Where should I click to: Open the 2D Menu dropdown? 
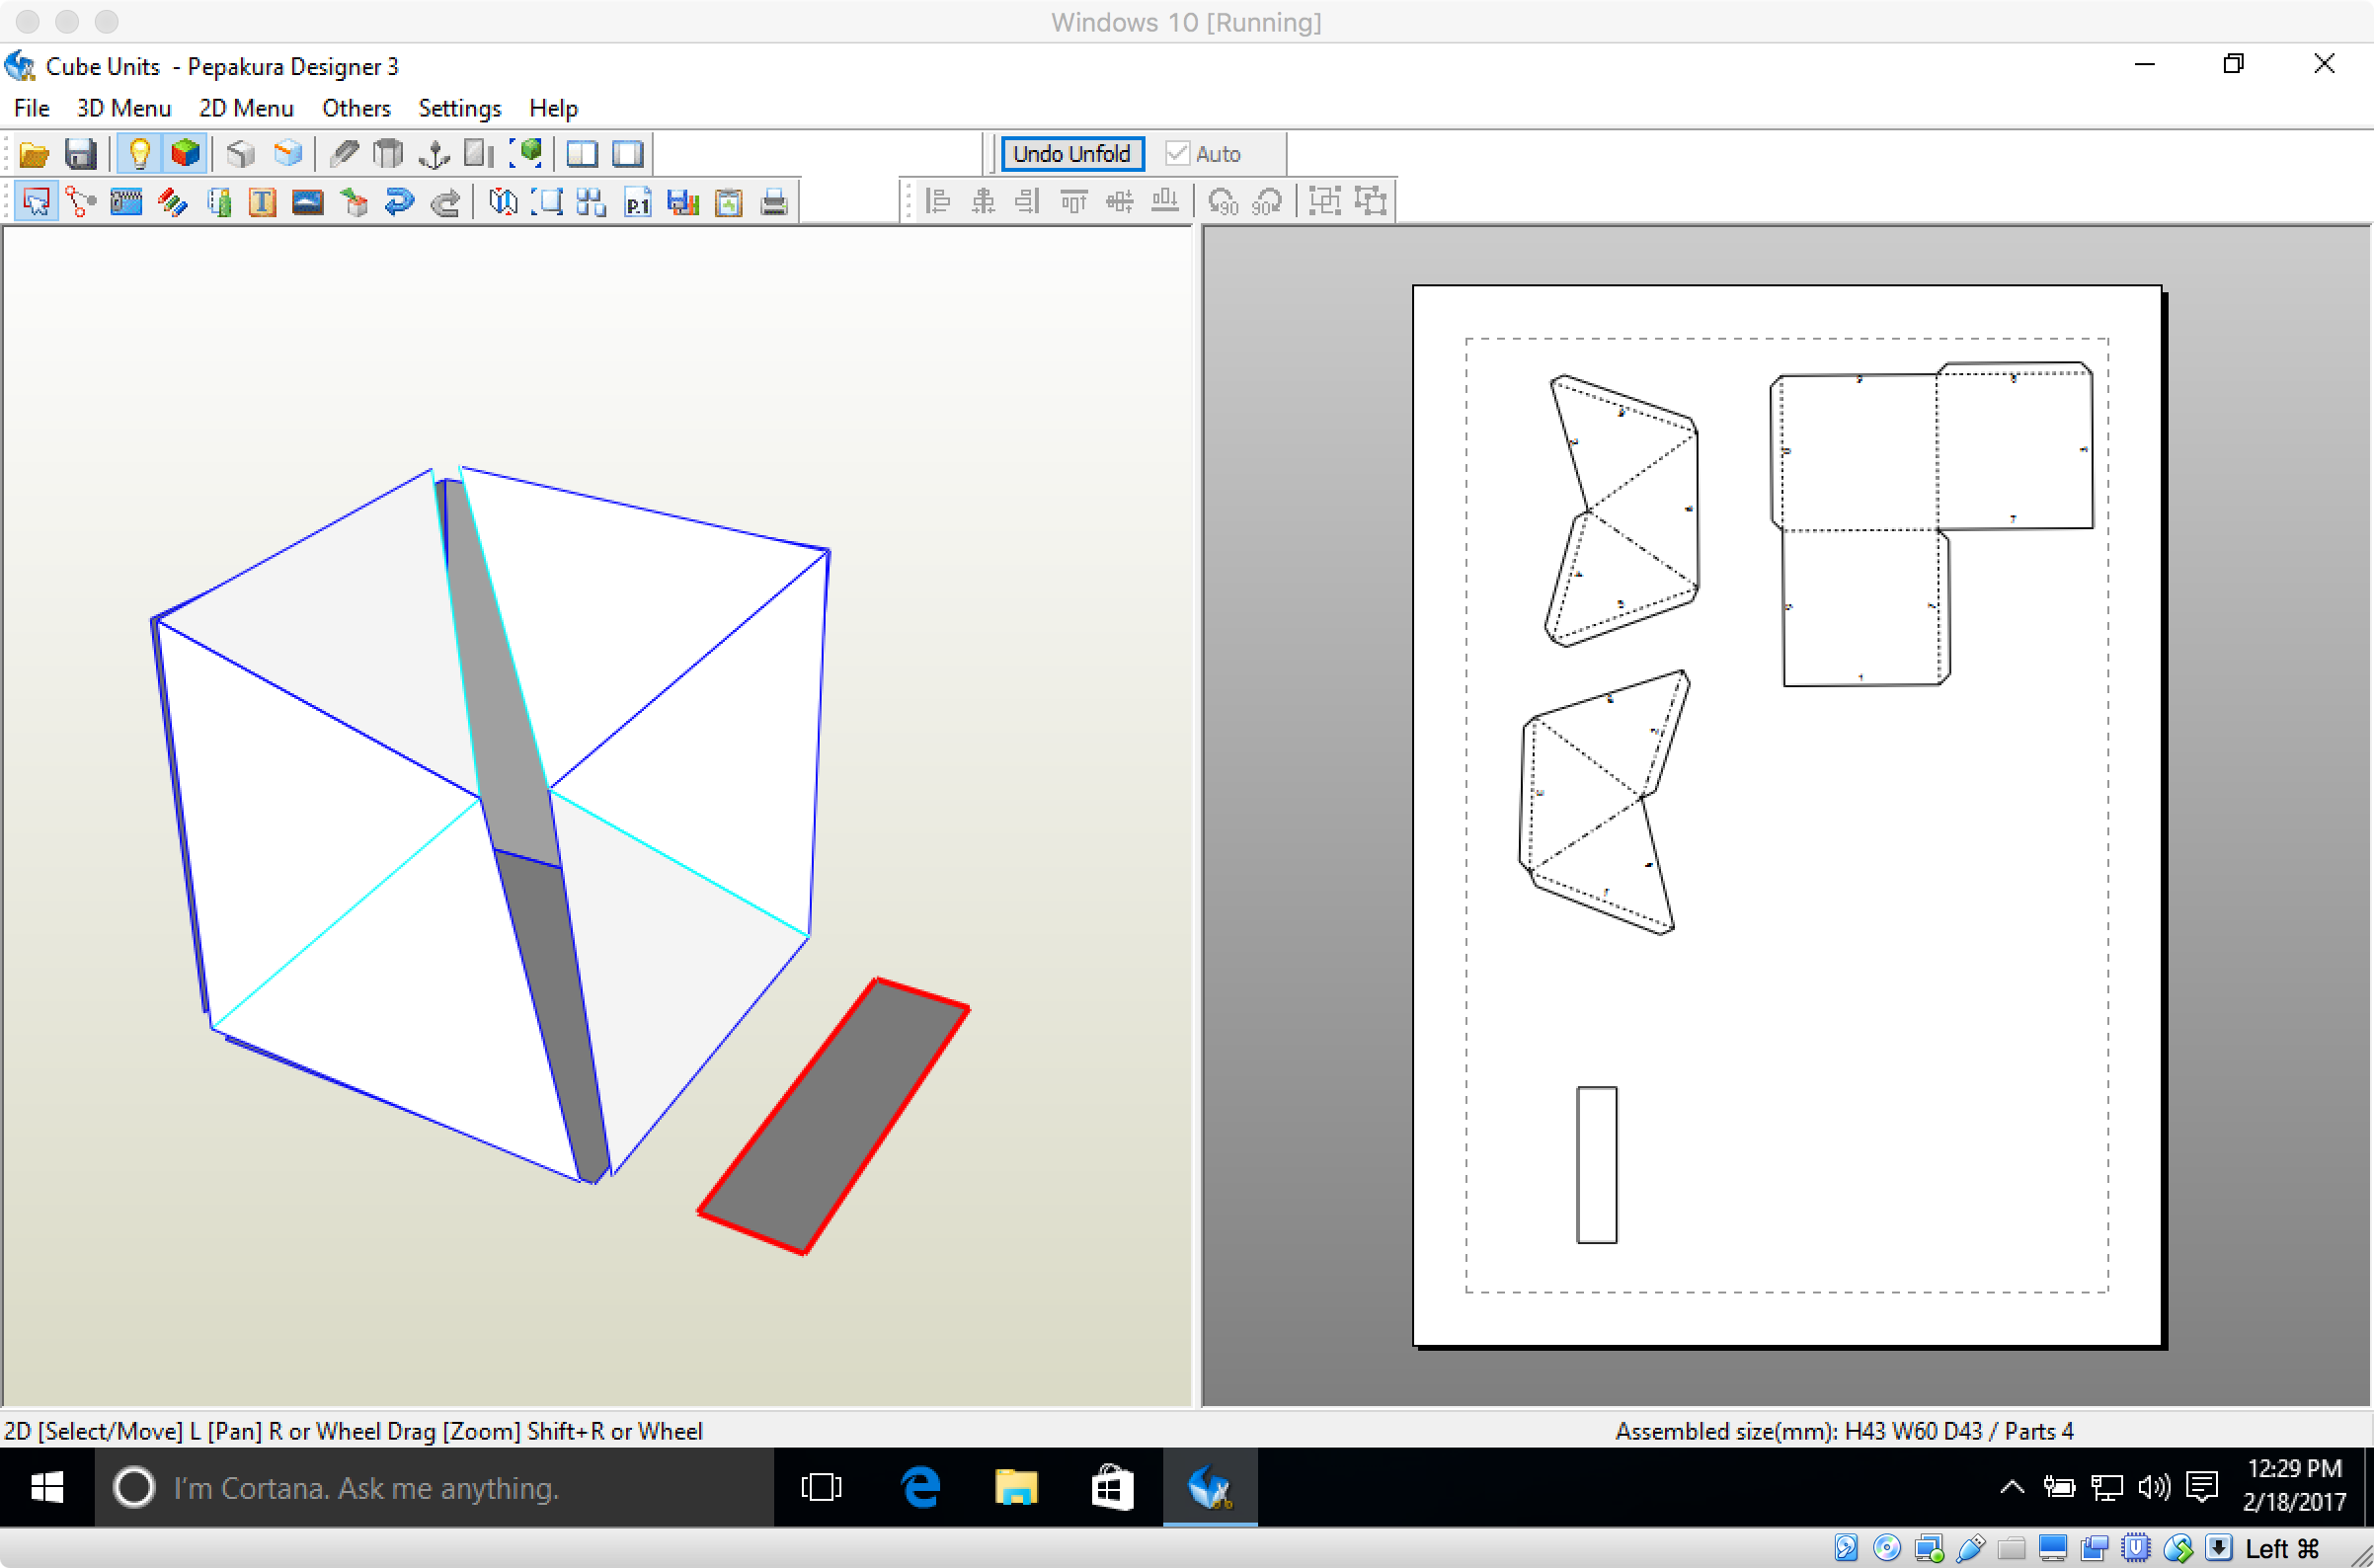246,108
